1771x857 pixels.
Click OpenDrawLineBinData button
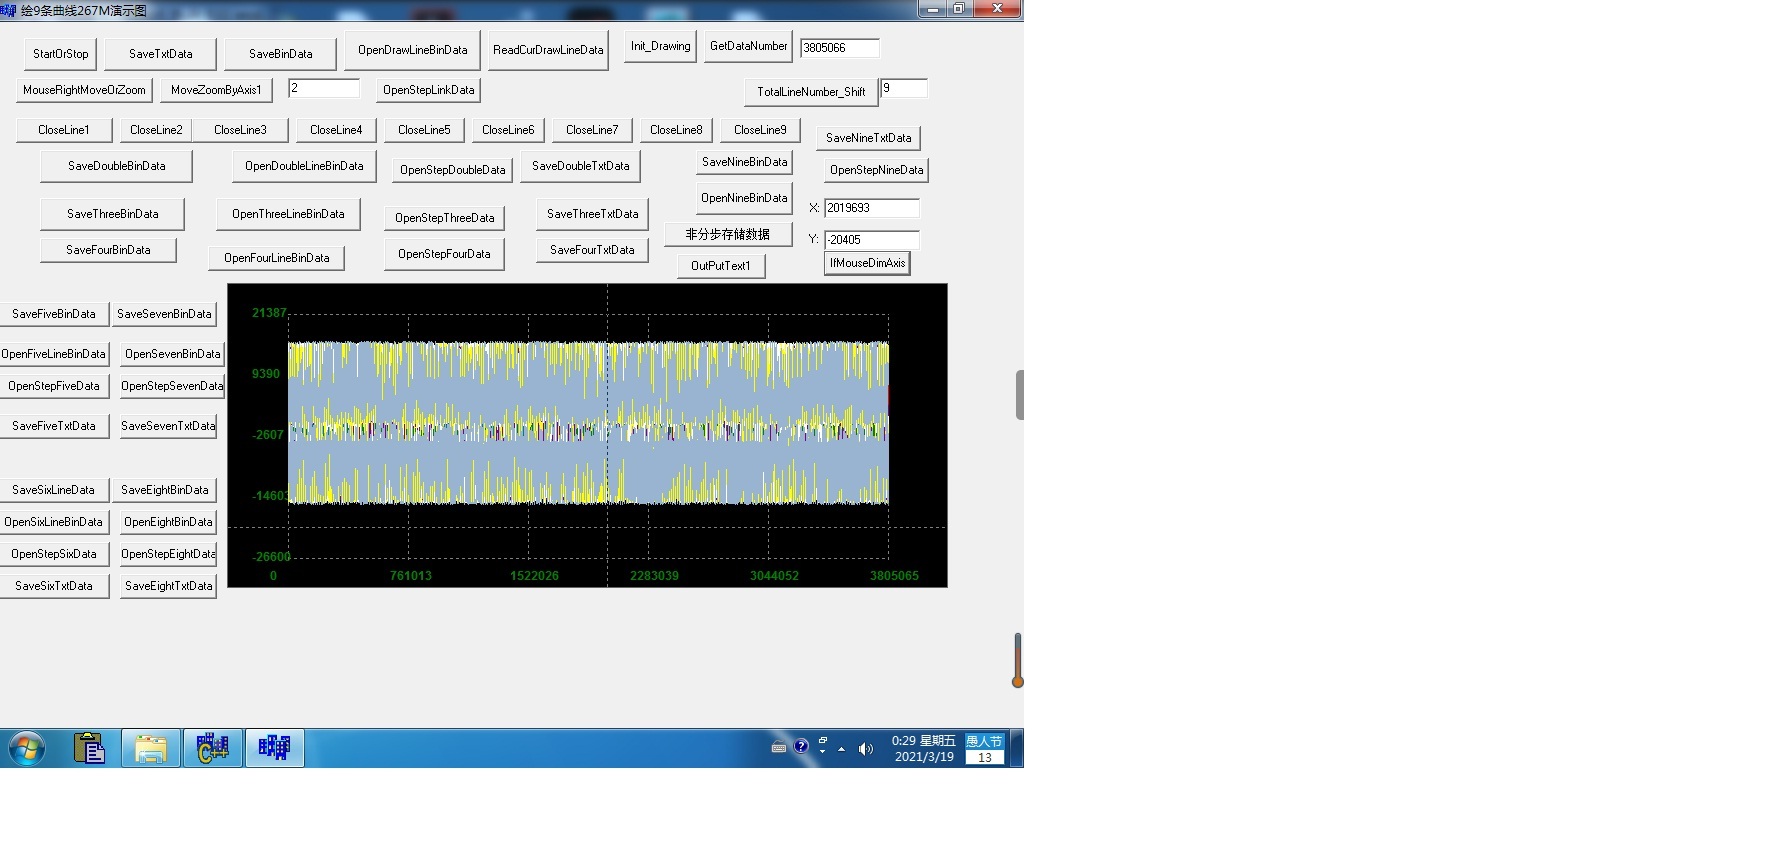point(413,50)
